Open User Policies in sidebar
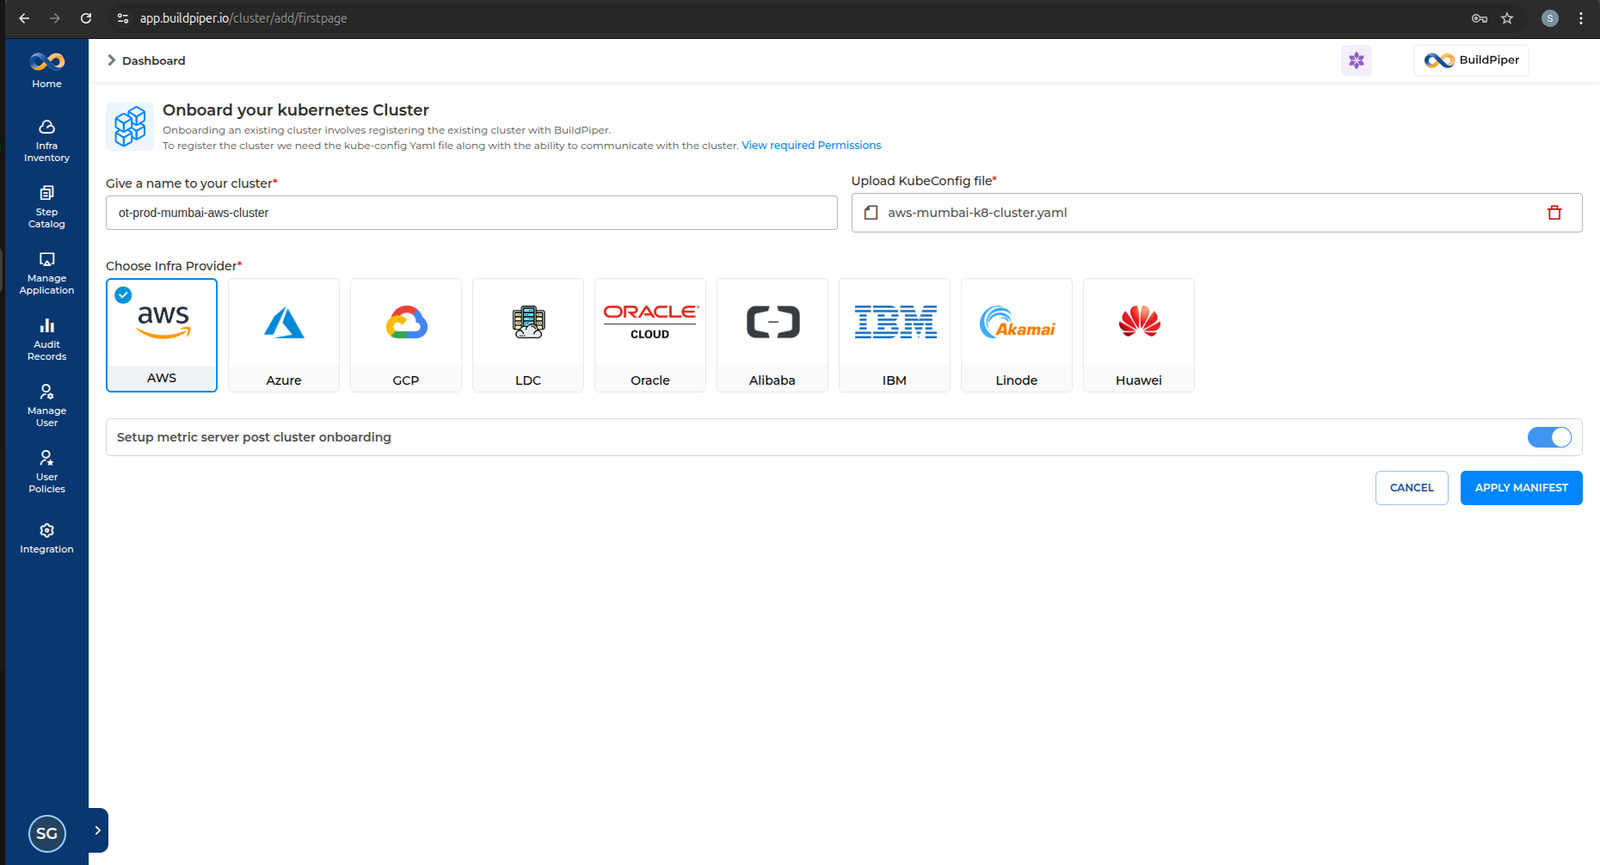The width and height of the screenshot is (1600, 865). (x=47, y=472)
